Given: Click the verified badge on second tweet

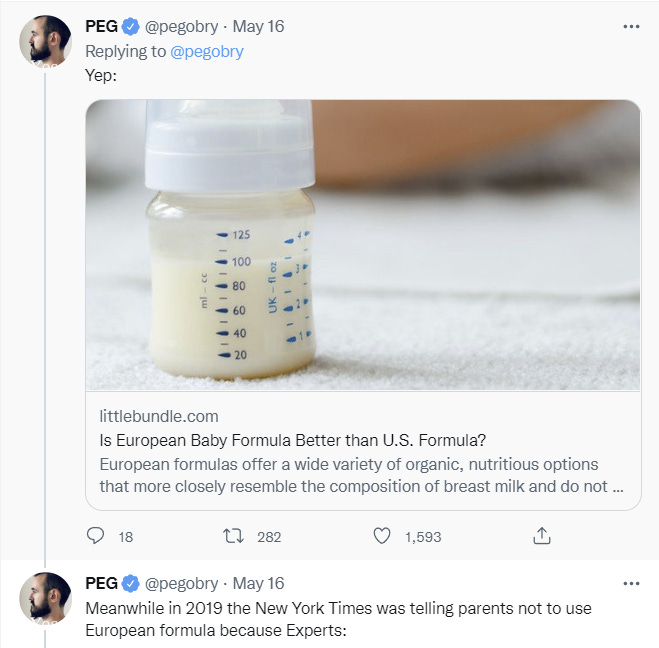Looking at the screenshot, I should click(x=130, y=583).
